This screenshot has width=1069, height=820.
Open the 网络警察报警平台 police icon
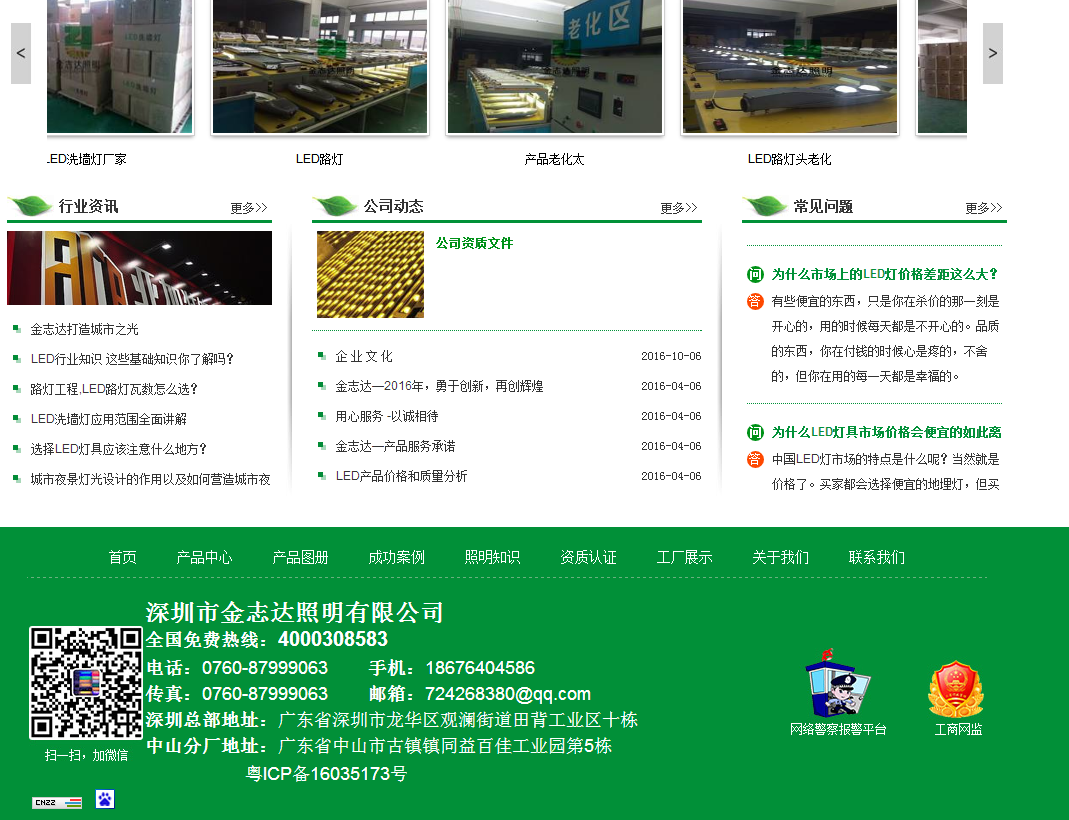click(x=837, y=683)
